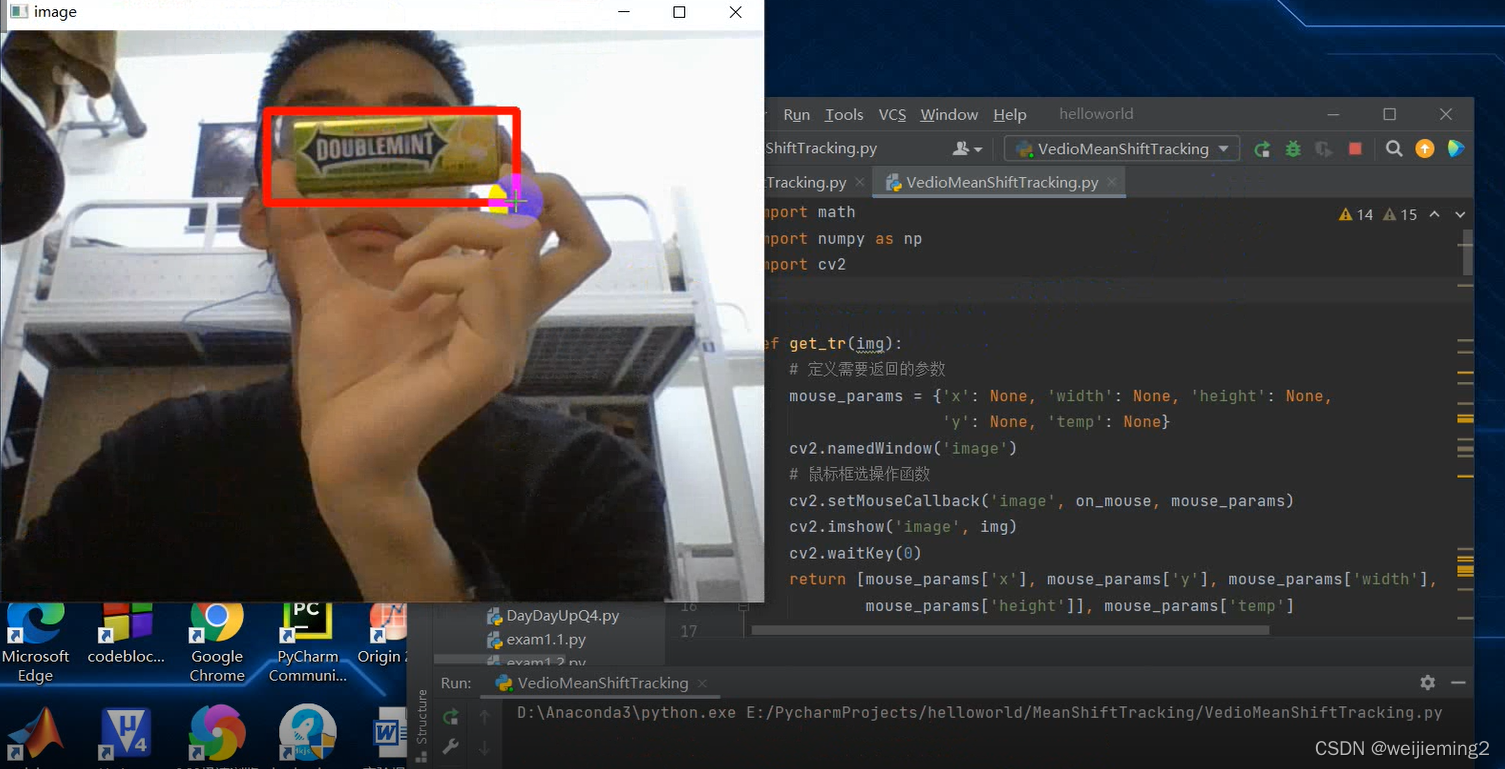Open the VCS menu
1505x769 pixels.
(x=892, y=114)
